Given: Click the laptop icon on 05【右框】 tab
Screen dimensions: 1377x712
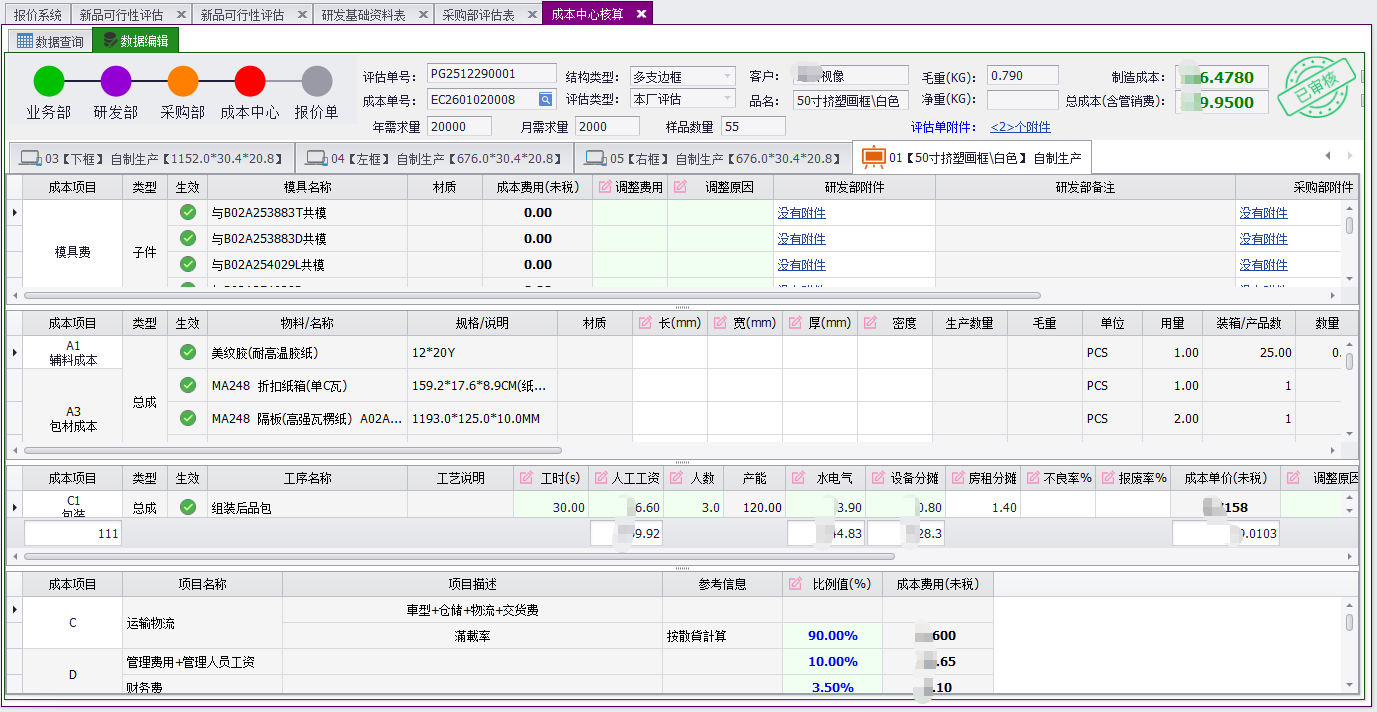Looking at the screenshot, I should 596,158.
